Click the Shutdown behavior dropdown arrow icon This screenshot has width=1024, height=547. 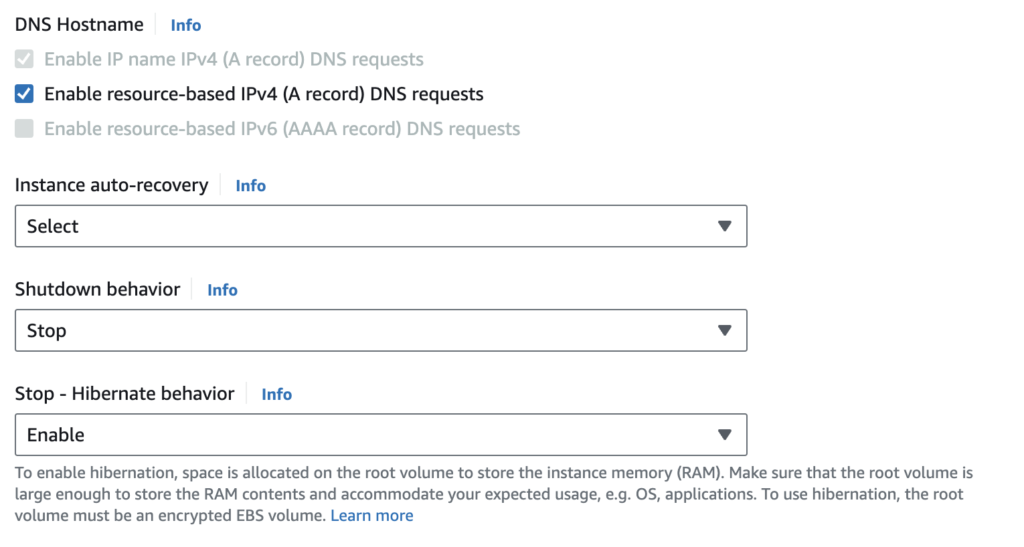pyautogui.click(x=725, y=331)
